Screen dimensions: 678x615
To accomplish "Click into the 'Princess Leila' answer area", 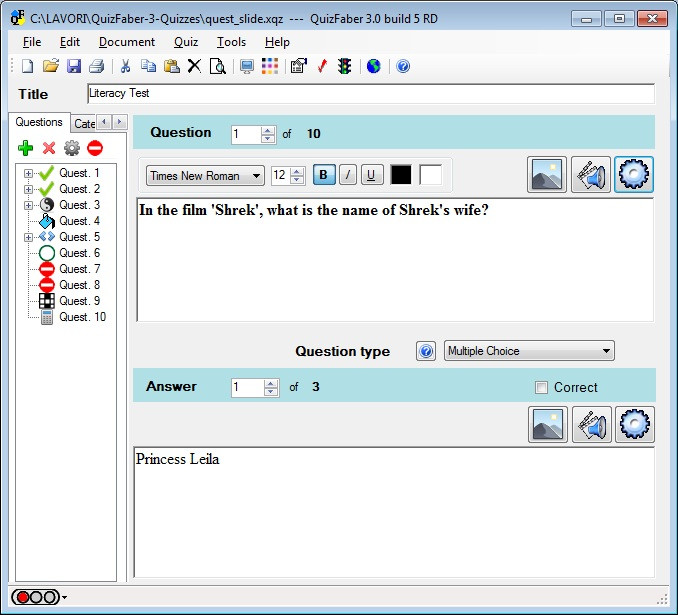I will coord(394,512).
